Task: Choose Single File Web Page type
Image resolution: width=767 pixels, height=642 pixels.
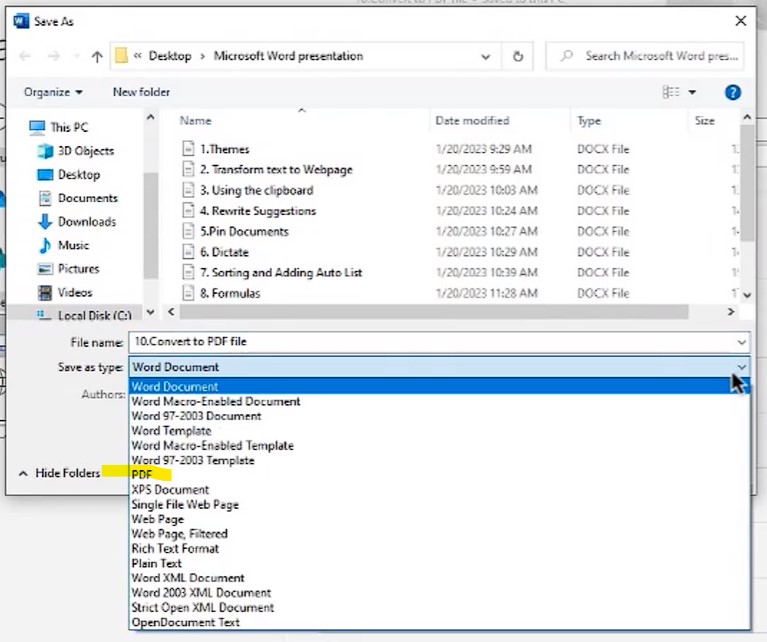Action: (439, 504)
